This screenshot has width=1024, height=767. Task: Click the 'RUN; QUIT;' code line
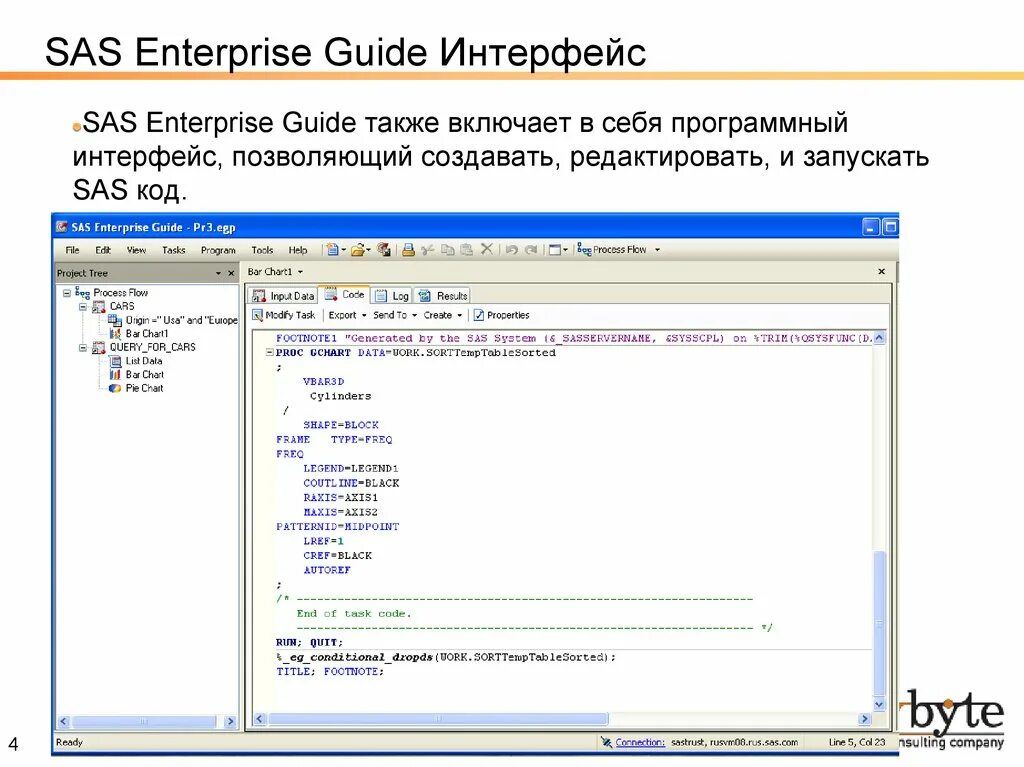(309, 642)
